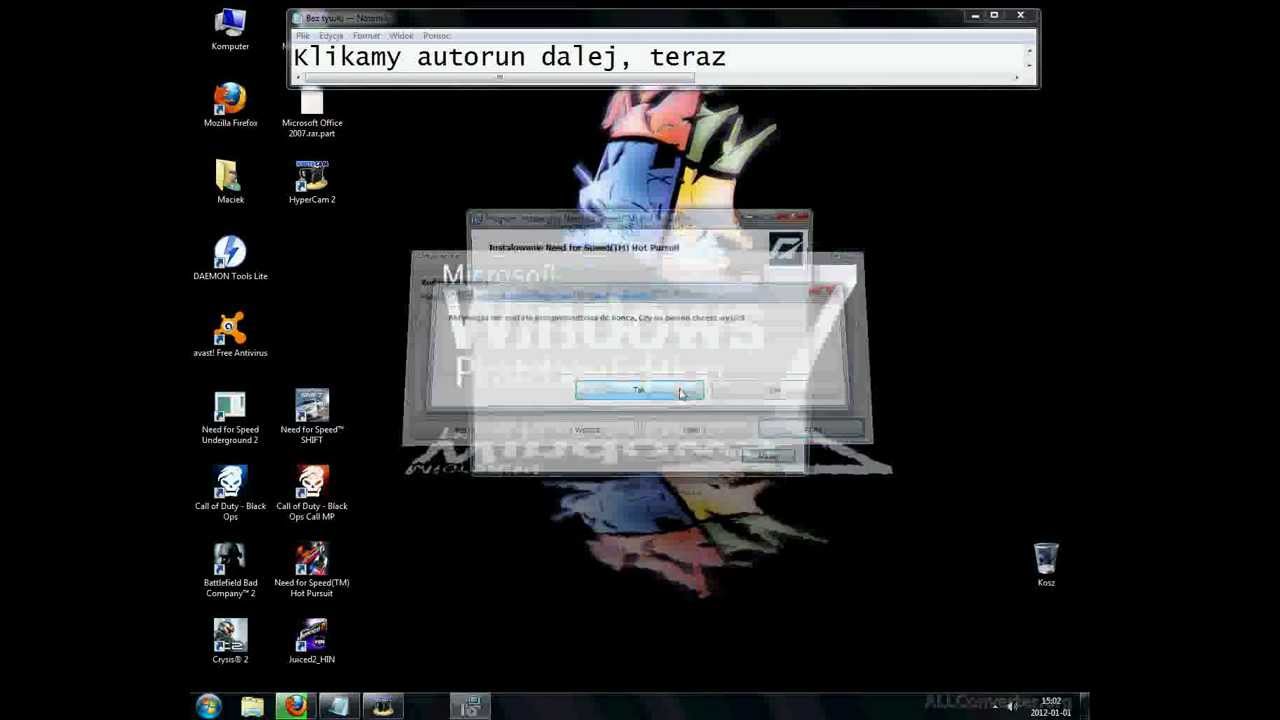This screenshot has width=1280, height=720.
Task: Select the Kosz recycle bin icon
Action: click(1046, 565)
